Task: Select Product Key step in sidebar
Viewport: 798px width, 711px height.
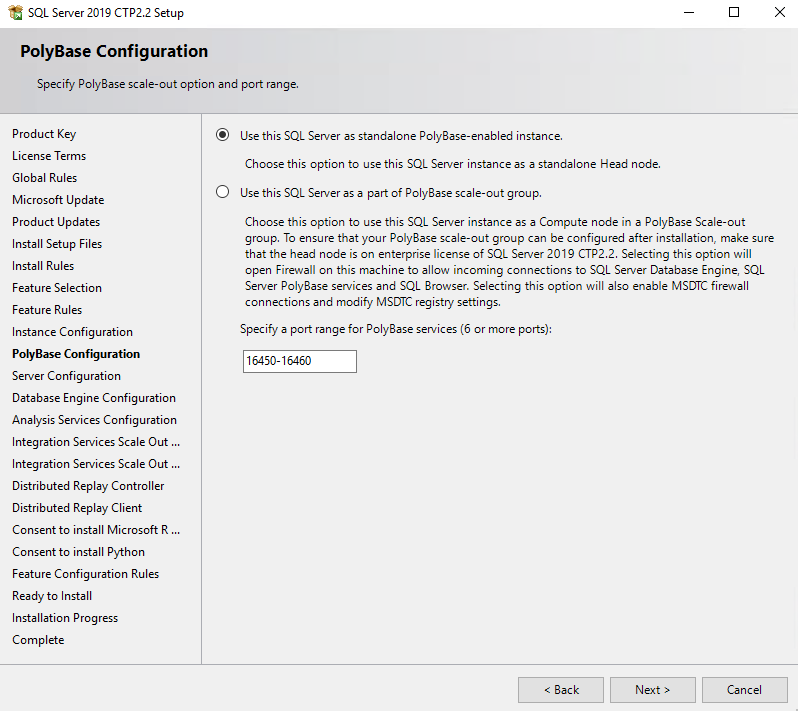Action: pyautogui.click(x=44, y=134)
